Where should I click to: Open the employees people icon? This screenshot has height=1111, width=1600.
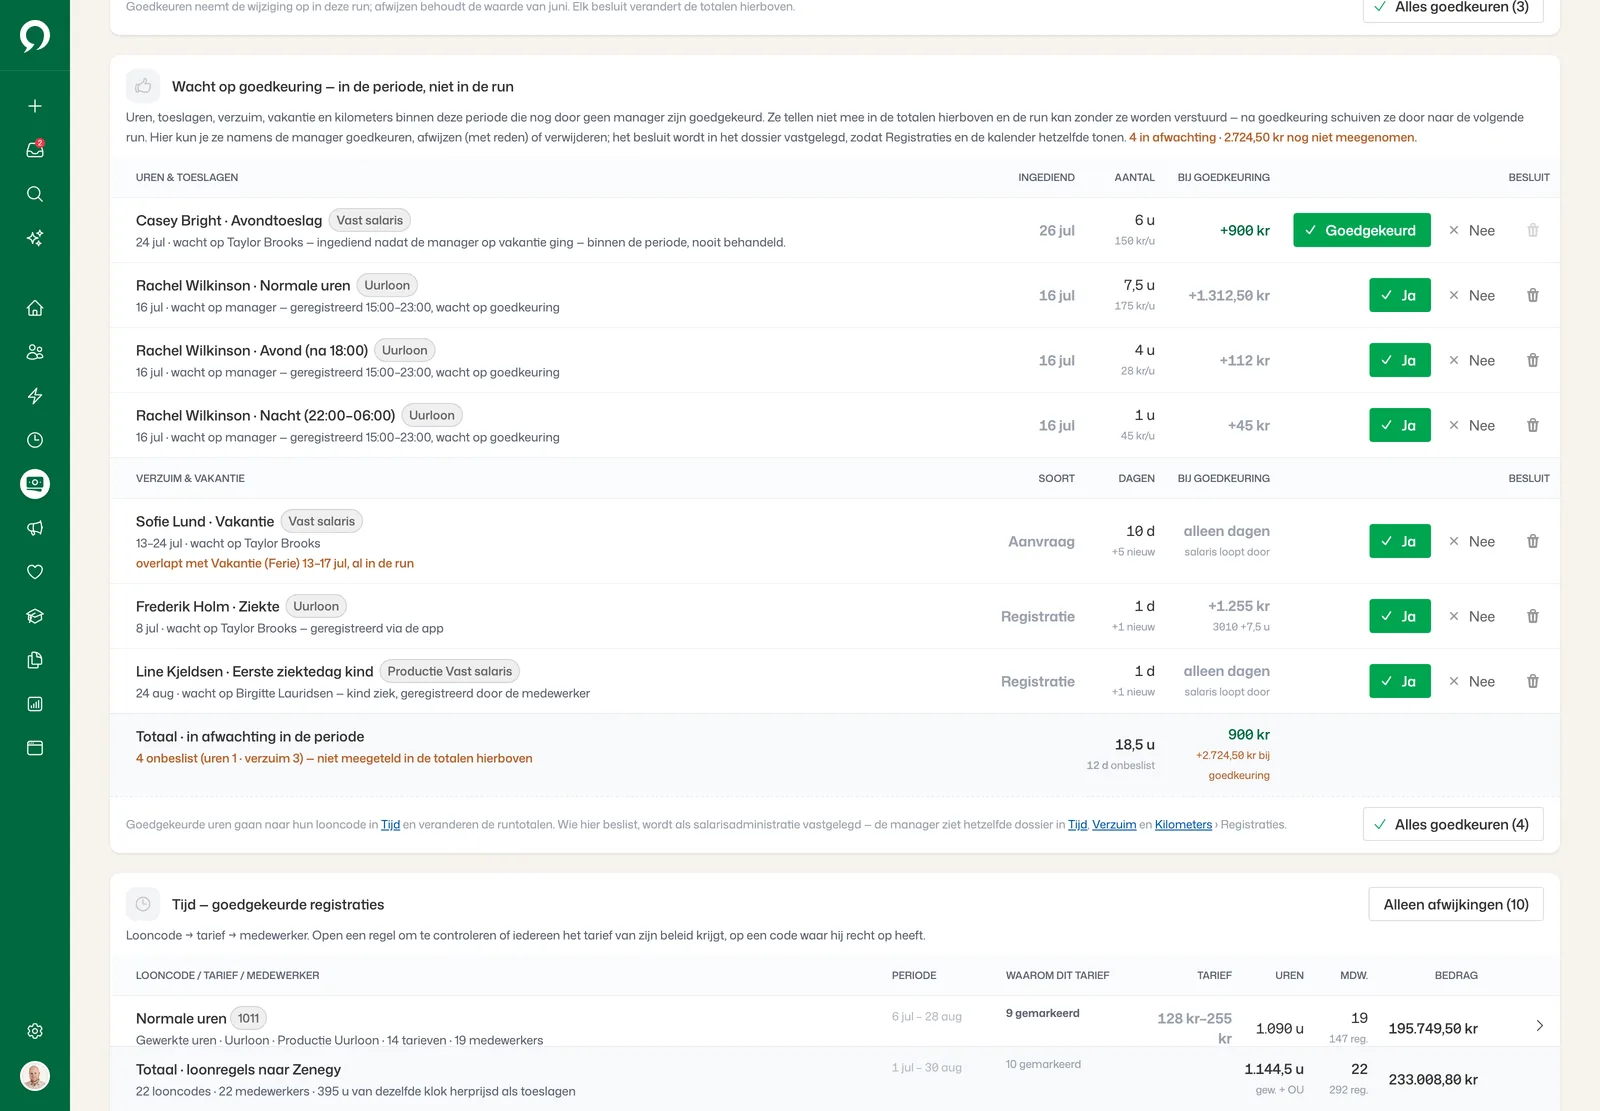(35, 352)
